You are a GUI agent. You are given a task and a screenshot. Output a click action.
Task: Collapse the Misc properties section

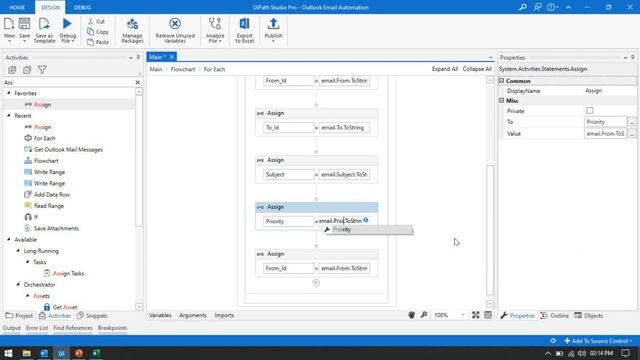click(x=502, y=100)
